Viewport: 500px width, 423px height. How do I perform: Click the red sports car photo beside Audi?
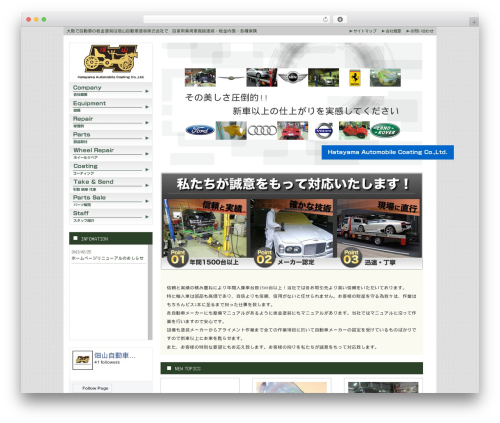292,130
